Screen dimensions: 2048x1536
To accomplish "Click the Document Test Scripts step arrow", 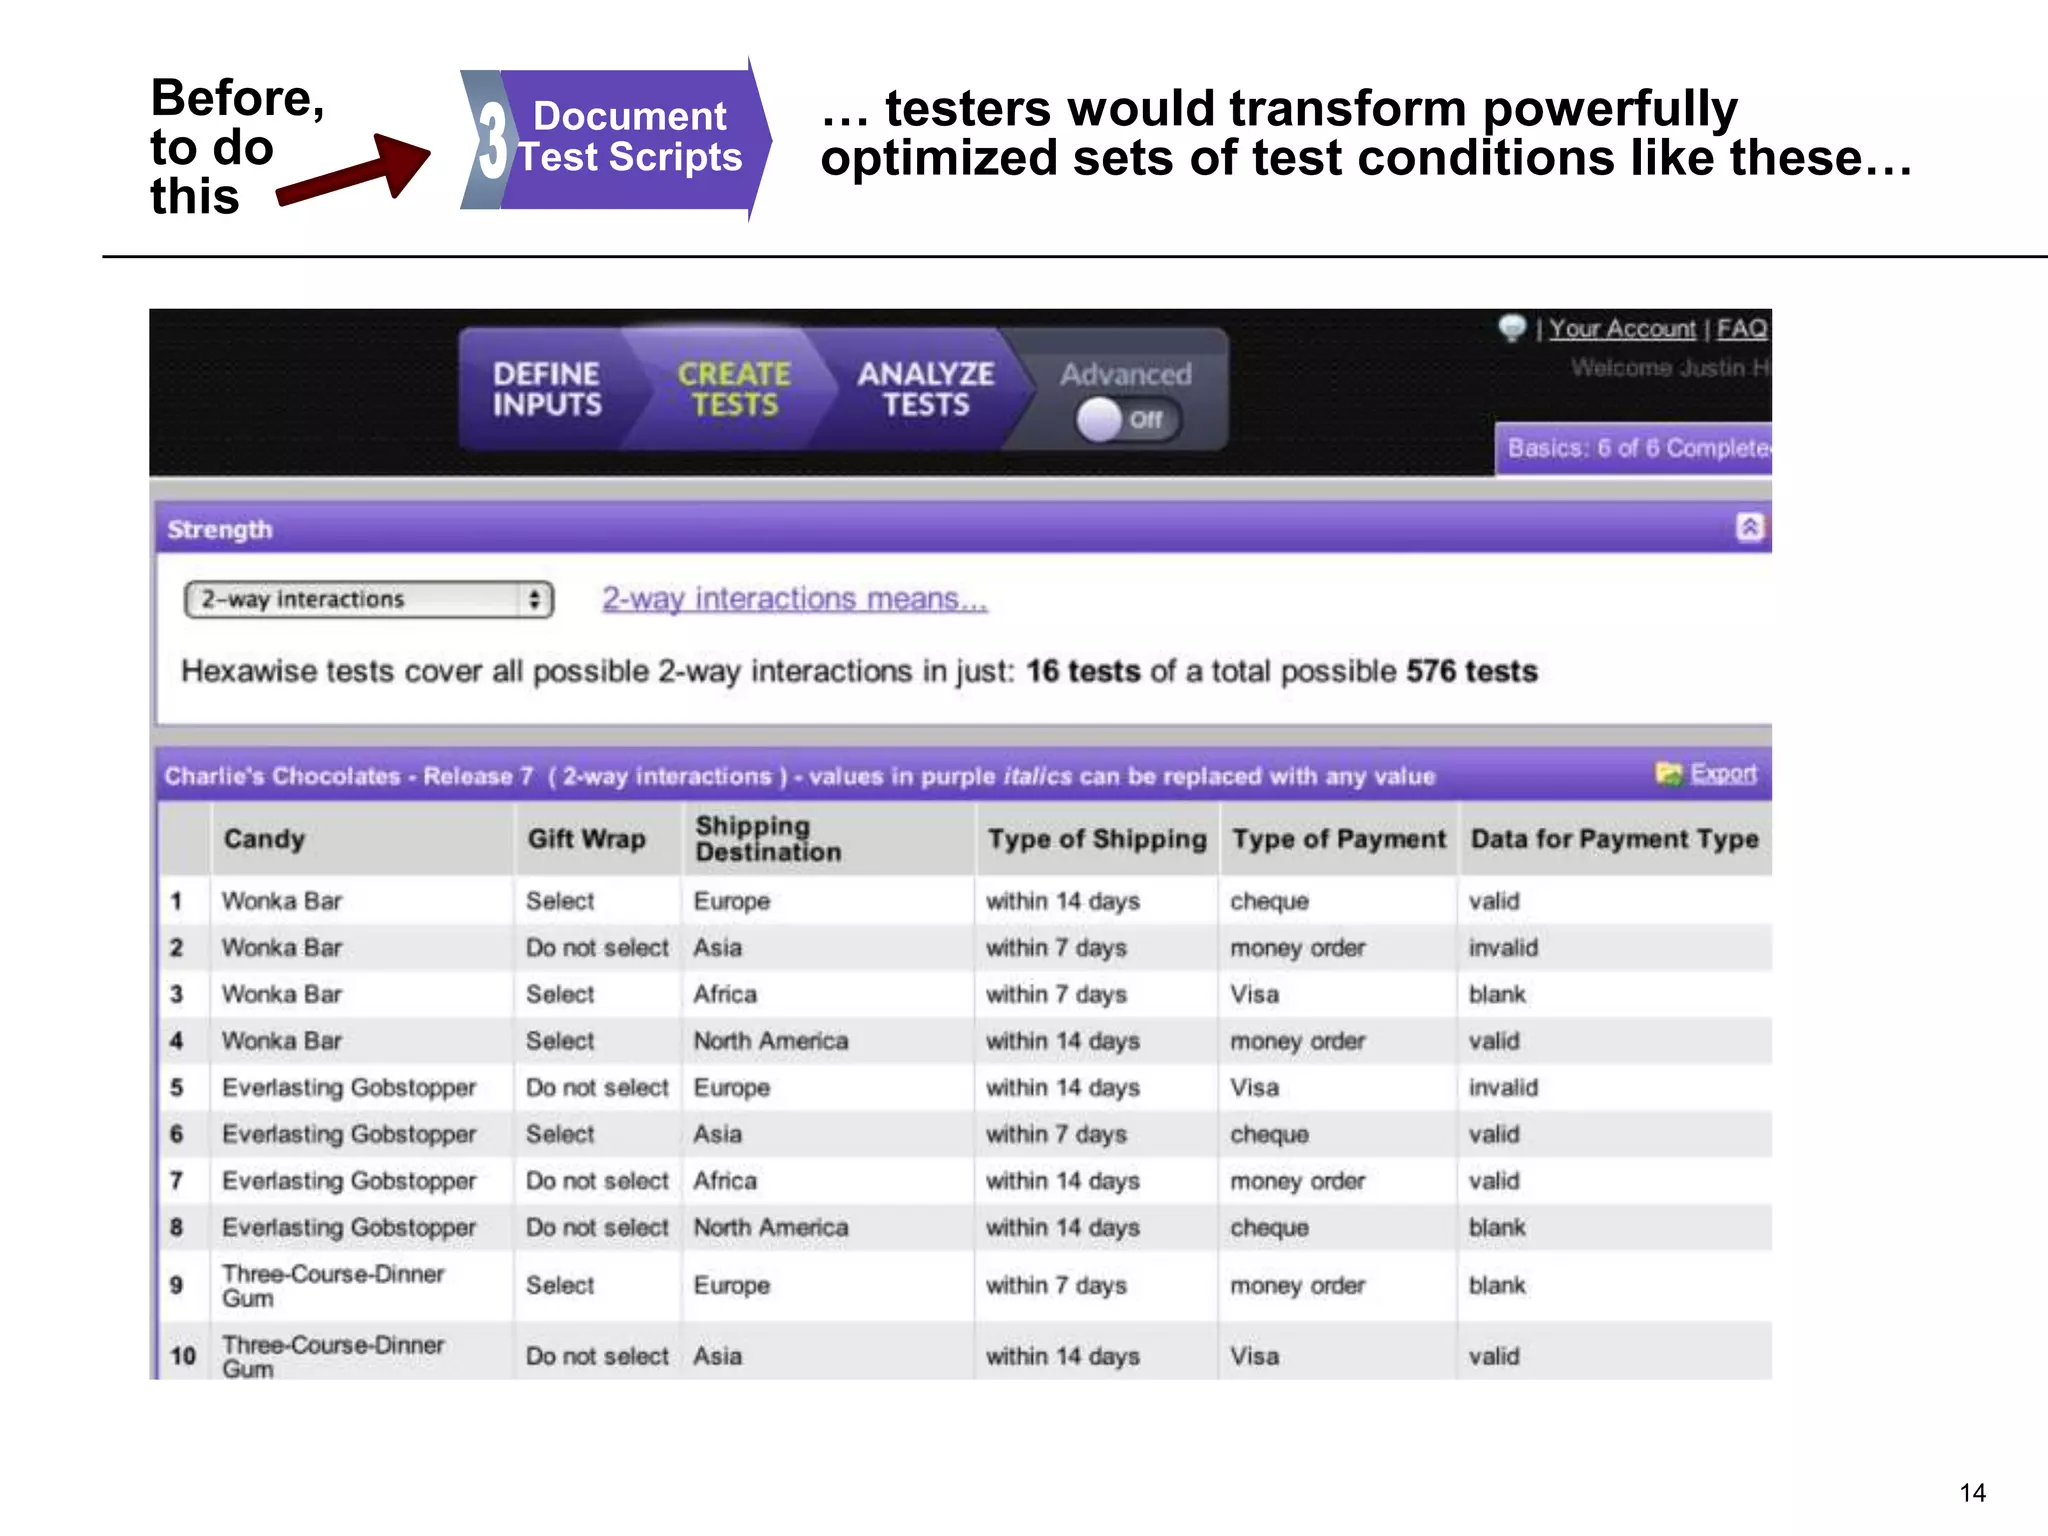I will (628, 138).
